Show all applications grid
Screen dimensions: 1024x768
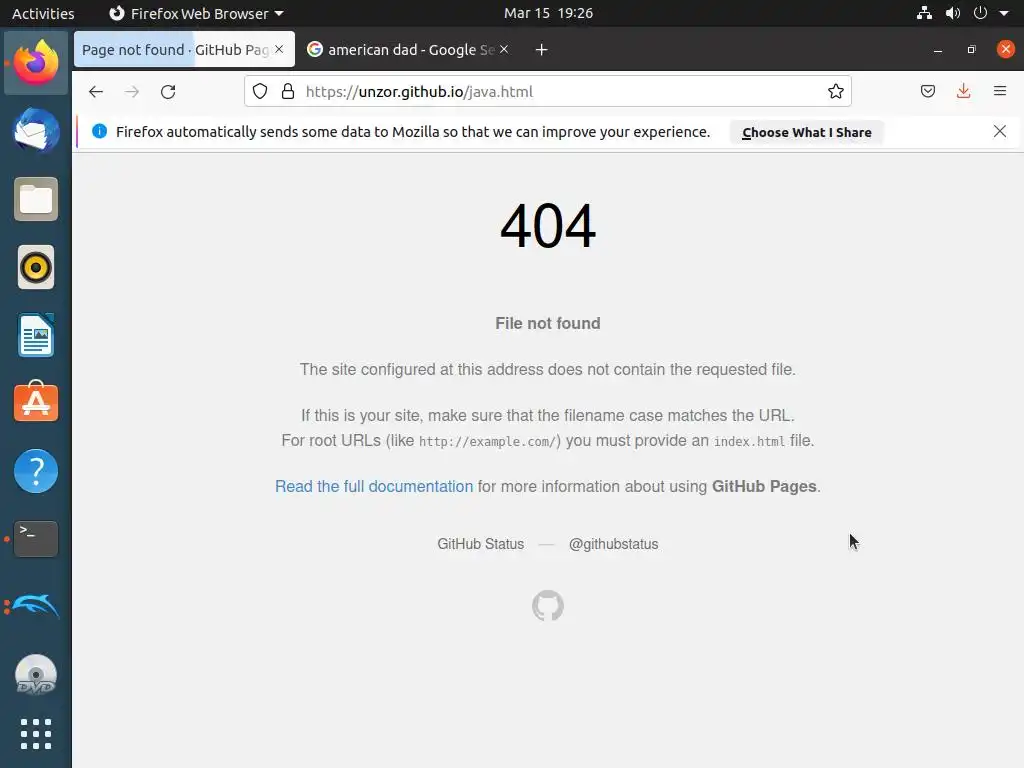[x=36, y=734]
